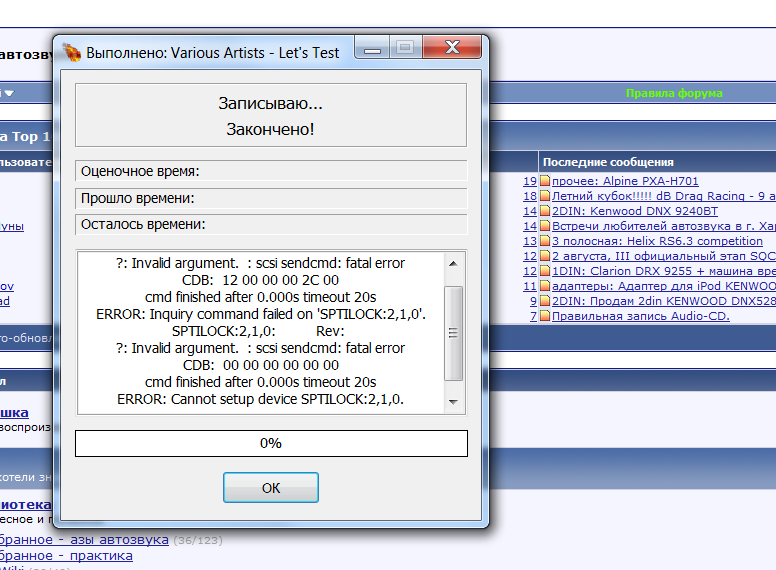Click post icon beside Kenwood DNX 9240BT thread
This screenshot has height=570, width=776.
[545, 212]
